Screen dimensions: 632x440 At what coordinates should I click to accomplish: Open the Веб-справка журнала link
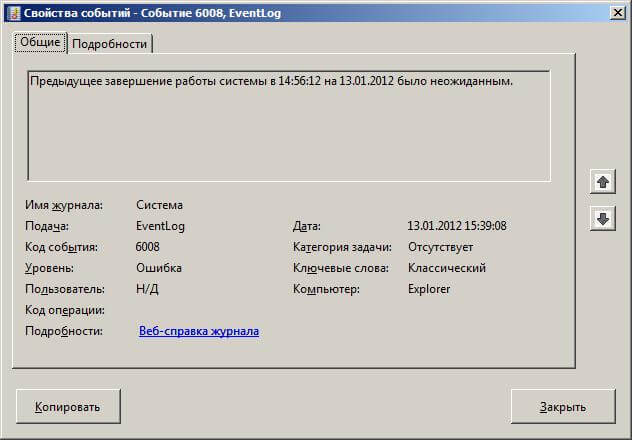[x=199, y=331]
